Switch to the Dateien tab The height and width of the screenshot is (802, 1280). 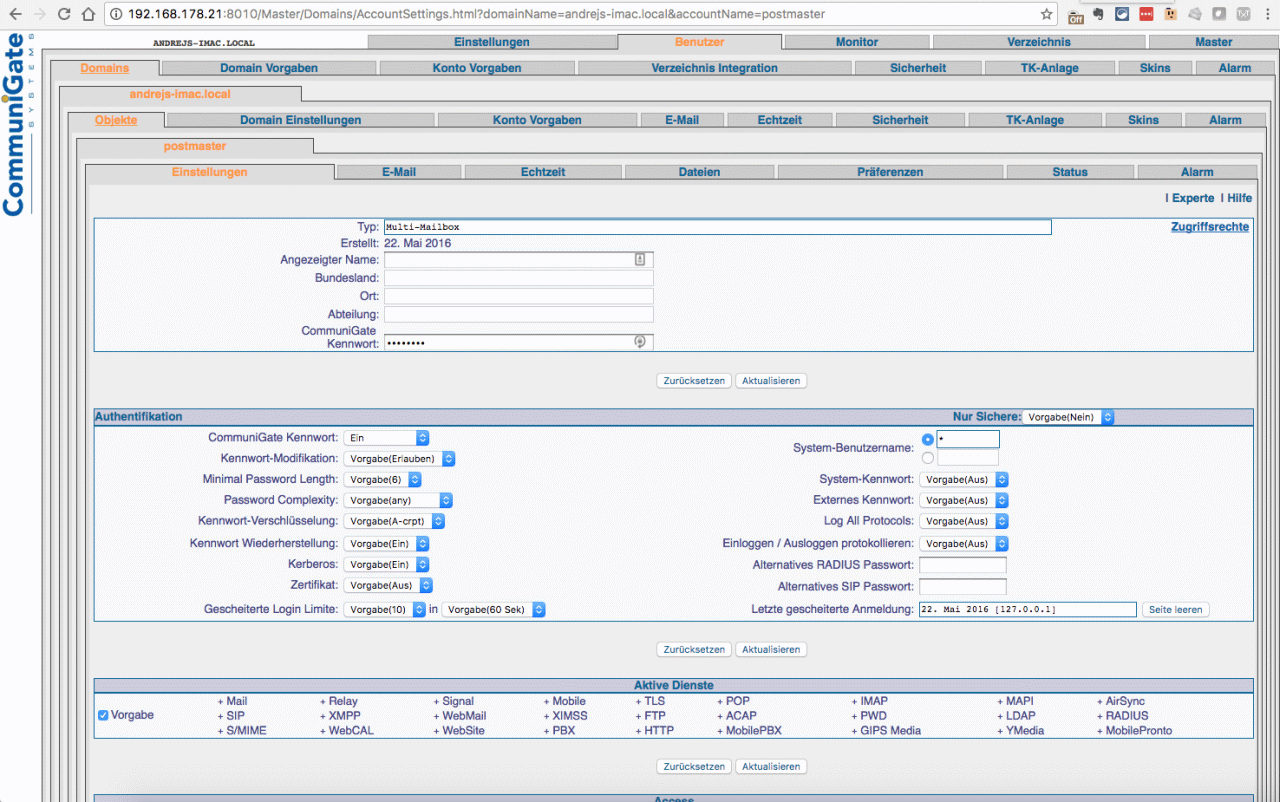tap(699, 172)
